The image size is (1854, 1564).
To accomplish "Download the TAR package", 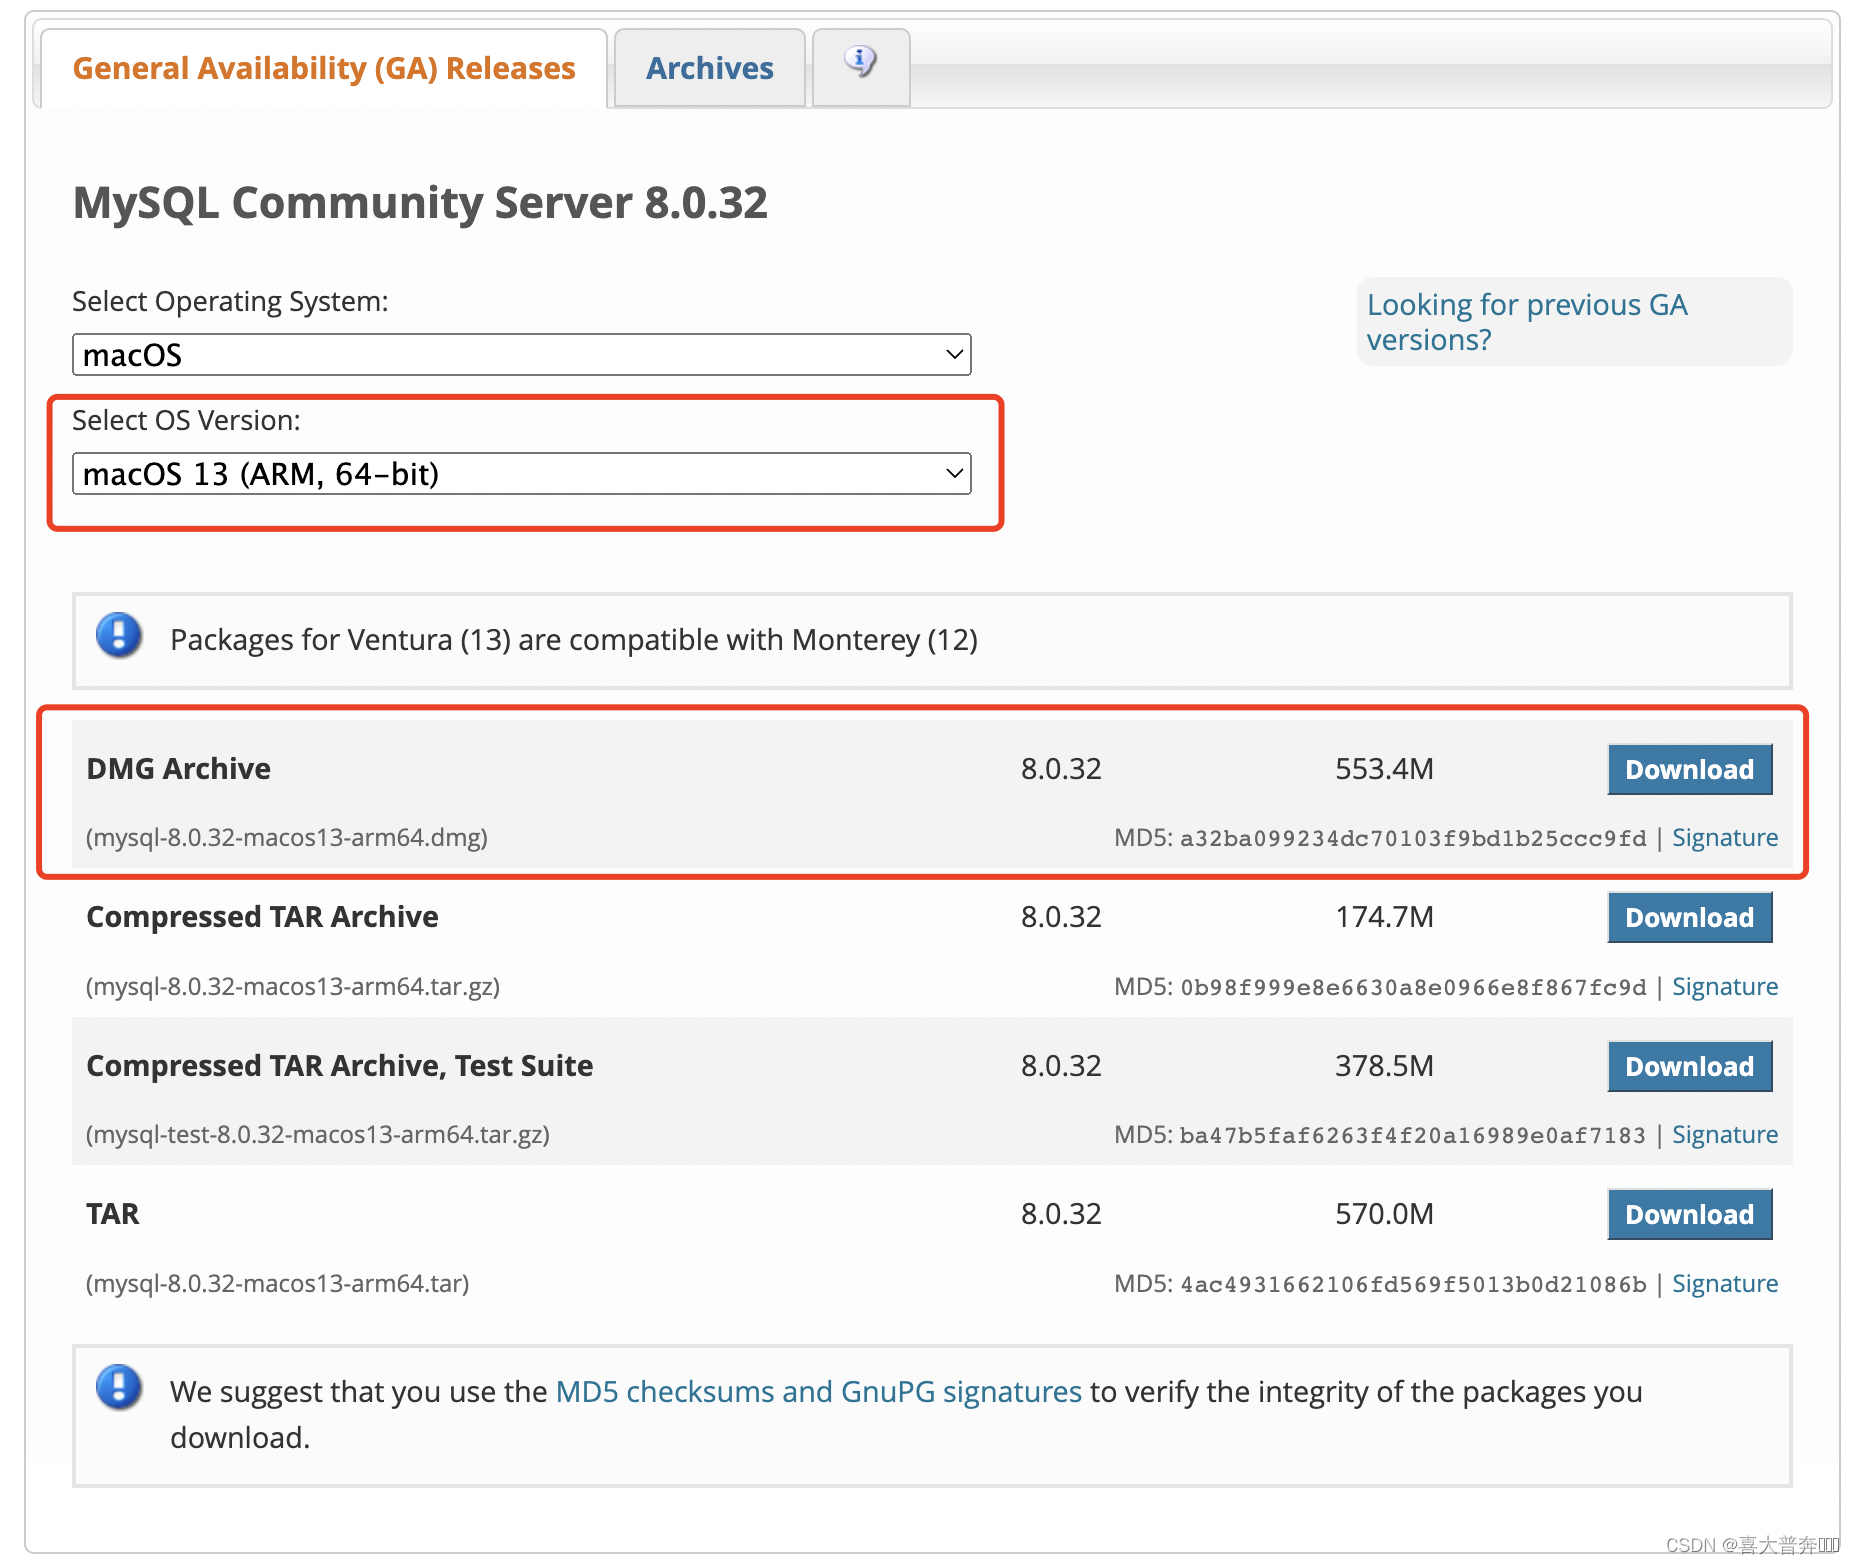I will click(1689, 1214).
